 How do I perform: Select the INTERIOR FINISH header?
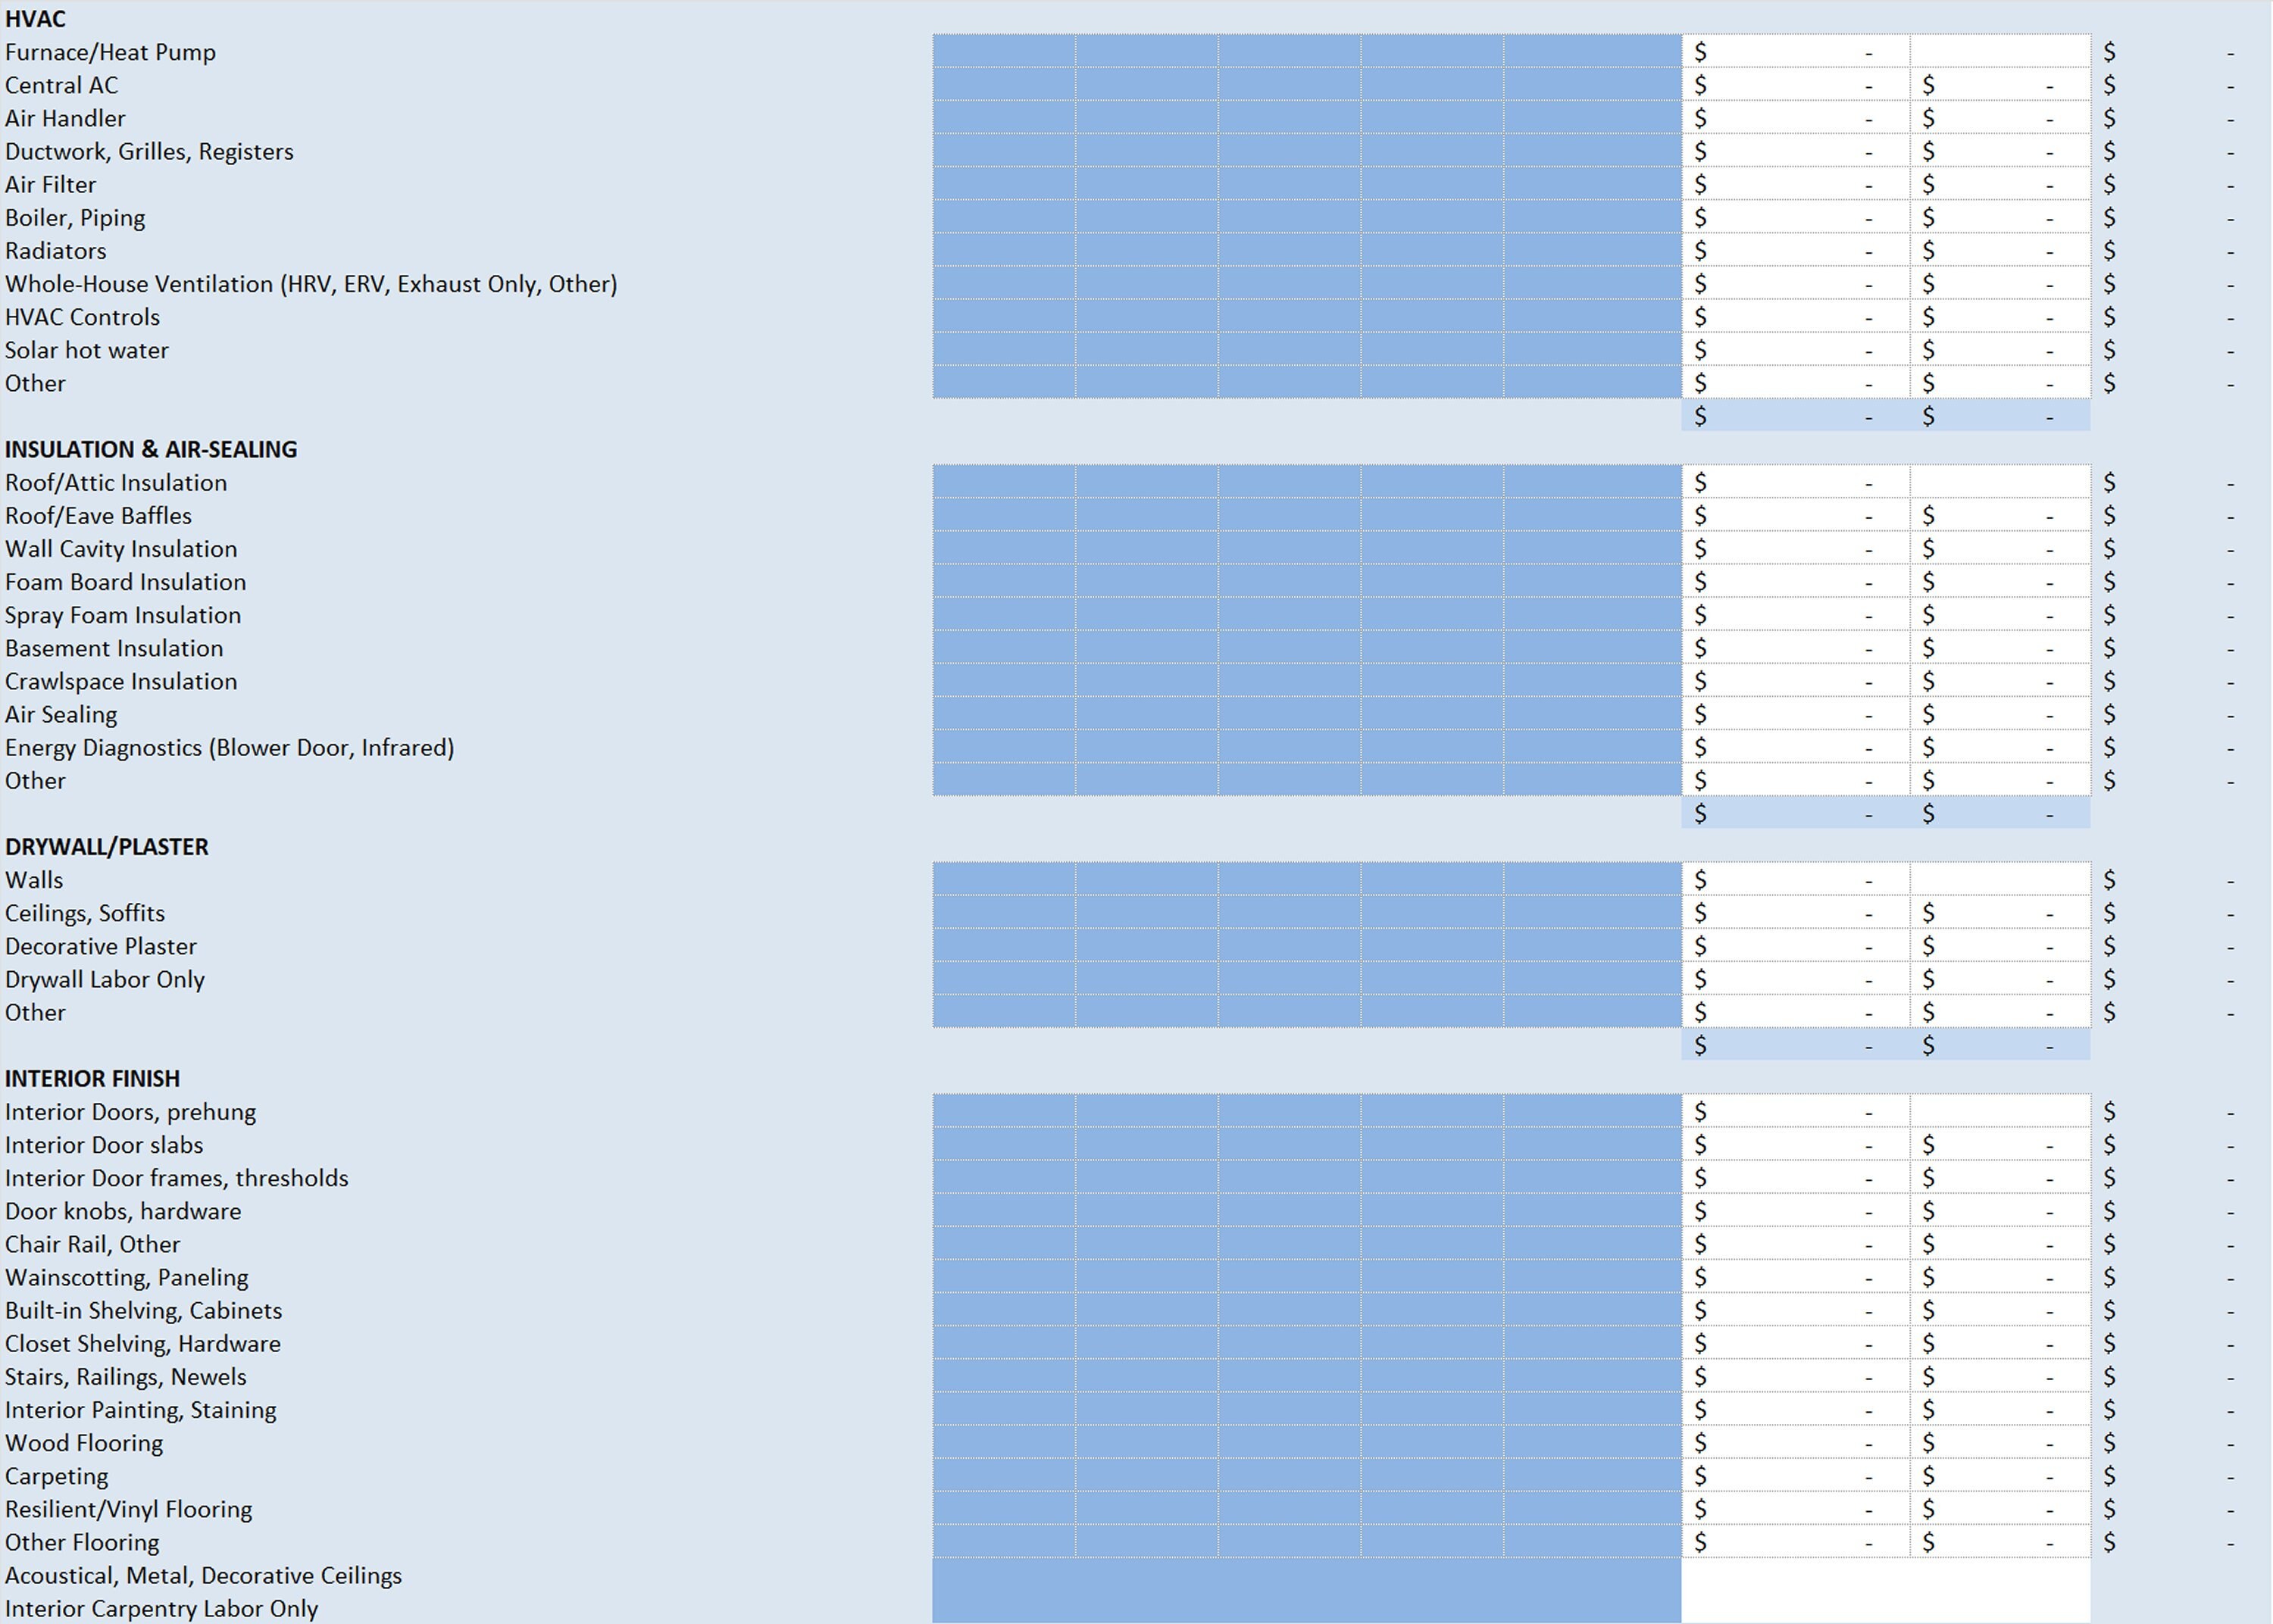click(92, 1078)
